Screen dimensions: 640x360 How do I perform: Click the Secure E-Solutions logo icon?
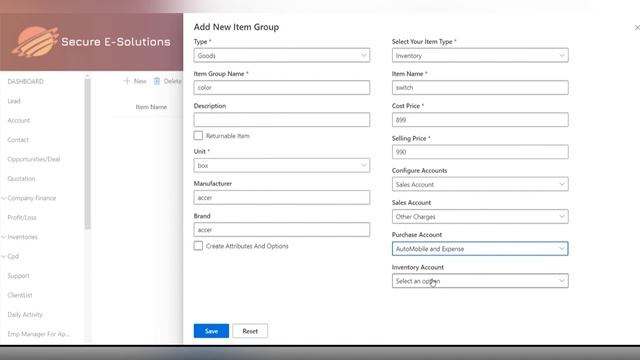[x=35, y=41]
